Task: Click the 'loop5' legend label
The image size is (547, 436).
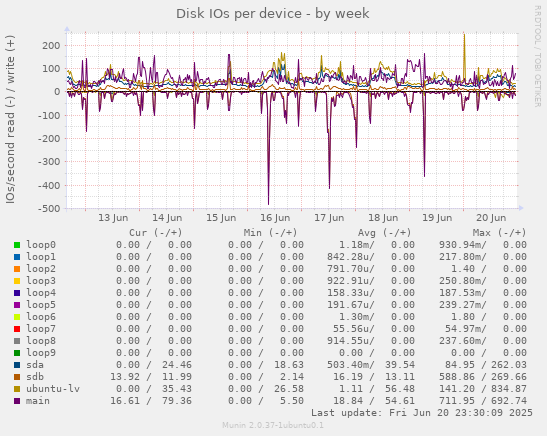Action: point(41,305)
